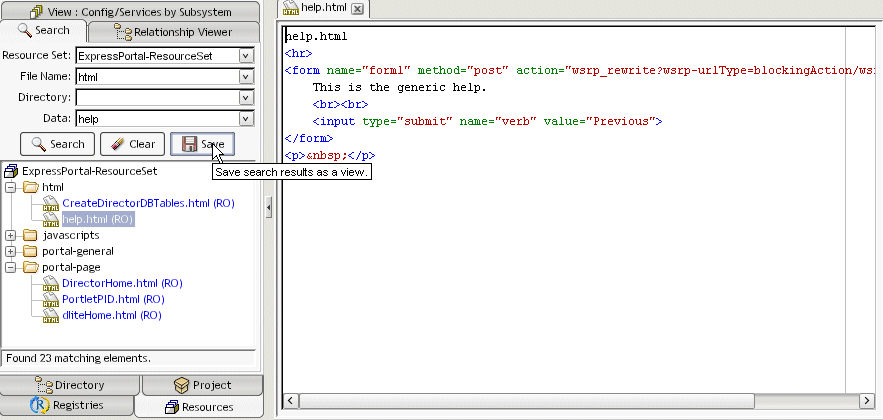Click the editor scroll right arrow

866,401
